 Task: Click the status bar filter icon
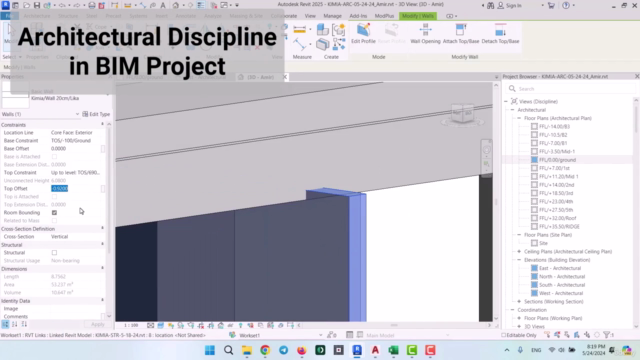pyautogui.click(x=607, y=335)
